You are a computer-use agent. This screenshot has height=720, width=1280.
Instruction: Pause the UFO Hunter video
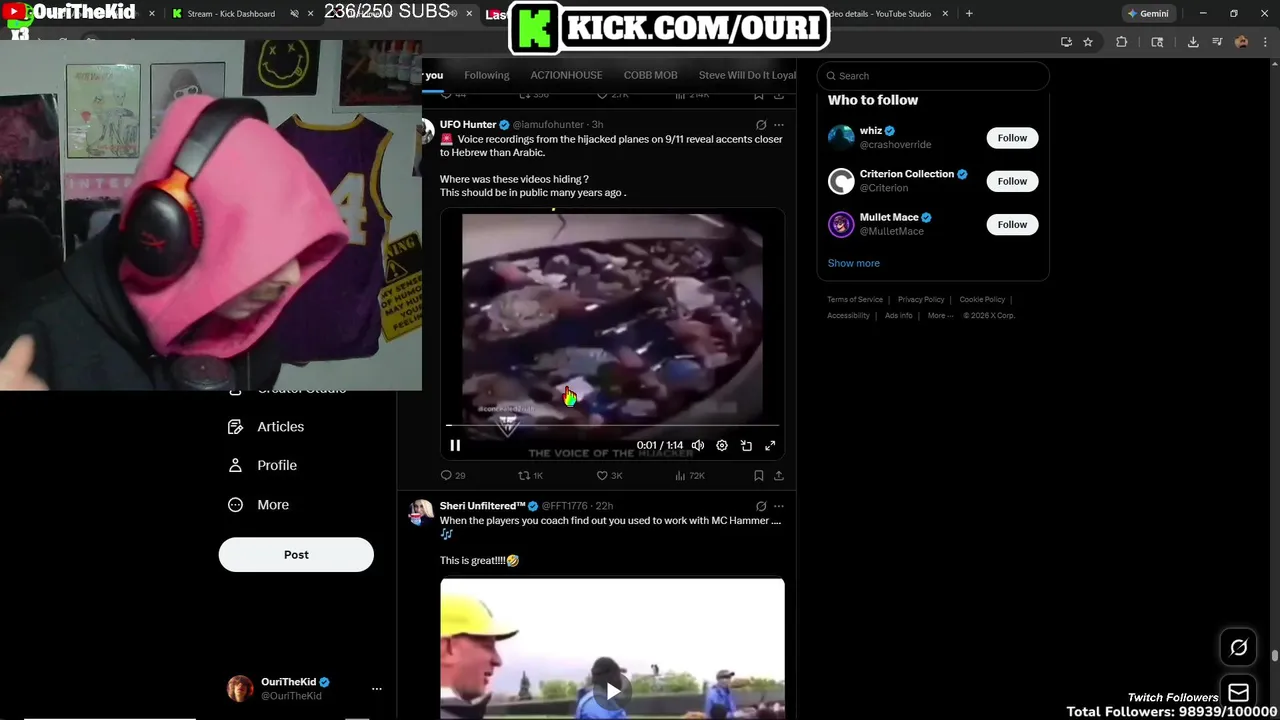(x=455, y=446)
